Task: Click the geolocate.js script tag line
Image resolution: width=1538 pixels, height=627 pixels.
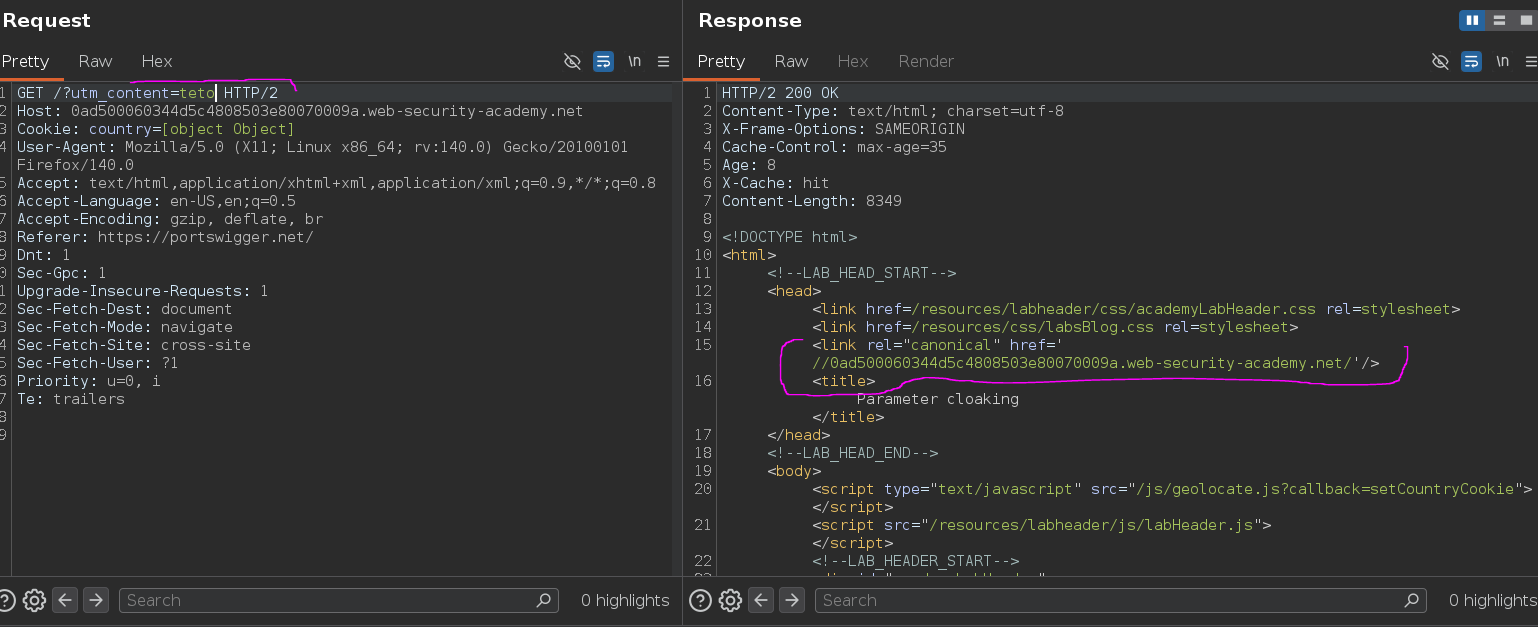Action: click(1172, 489)
